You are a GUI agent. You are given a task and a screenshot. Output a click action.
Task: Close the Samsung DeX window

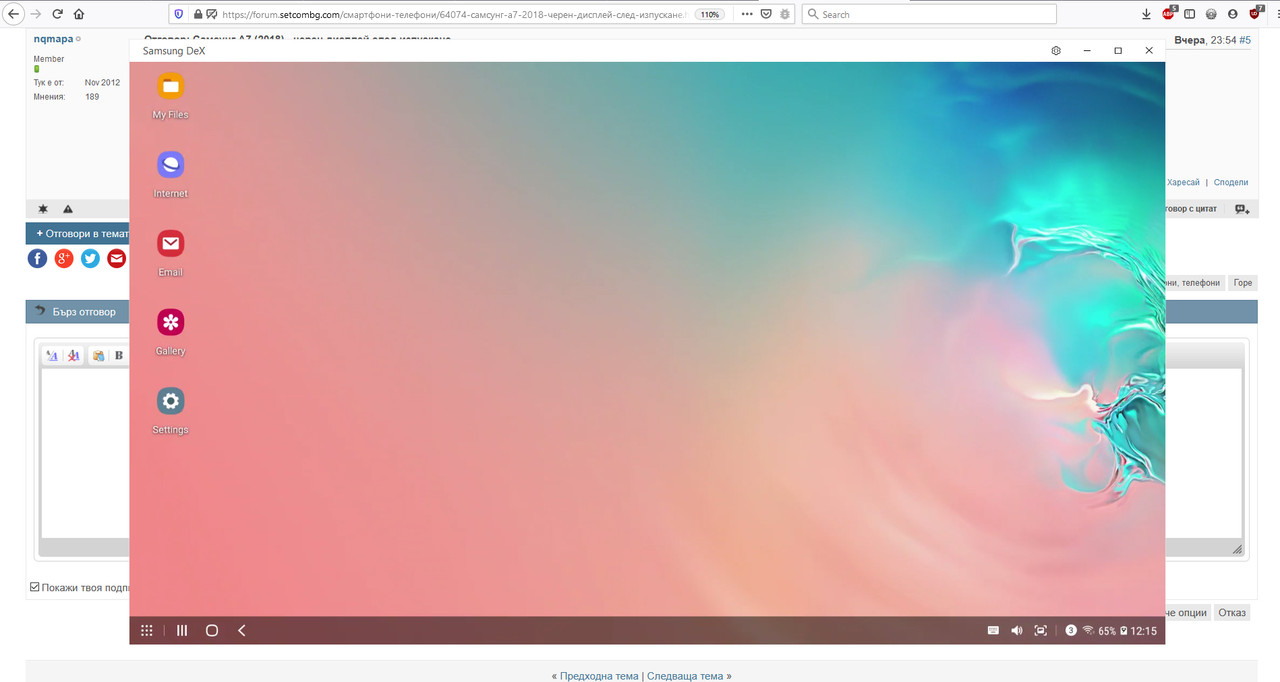tap(1149, 50)
